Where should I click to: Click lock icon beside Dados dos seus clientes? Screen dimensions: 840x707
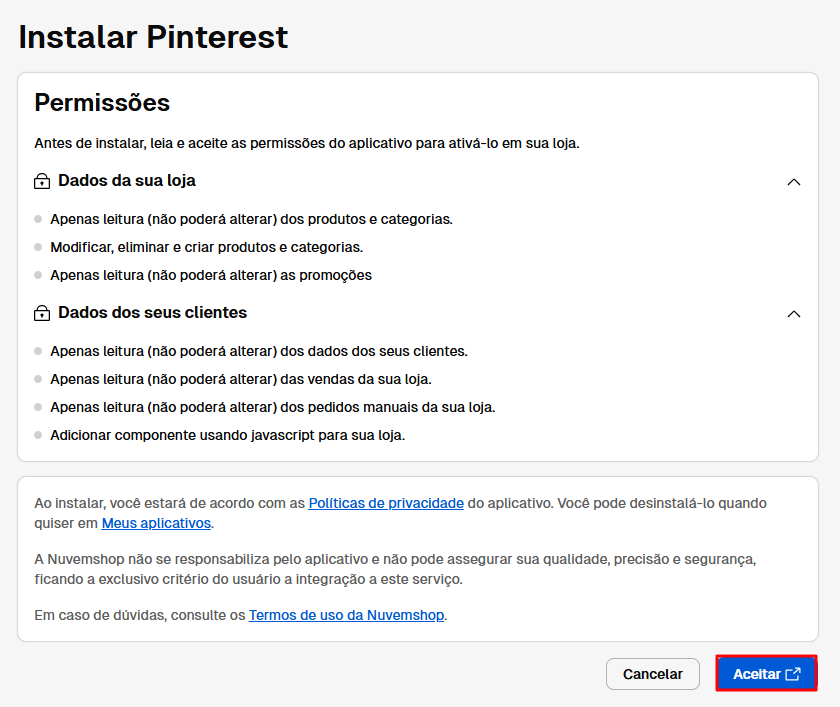point(42,313)
